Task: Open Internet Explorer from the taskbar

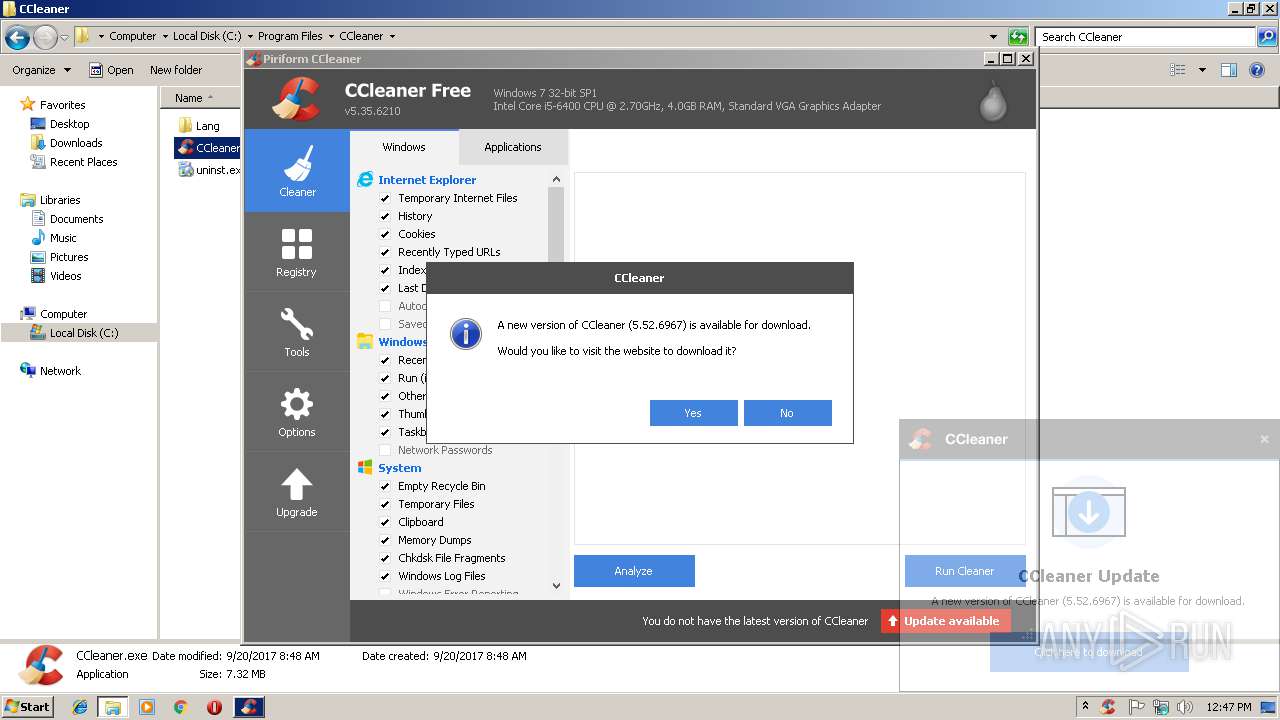Action: [80, 707]
